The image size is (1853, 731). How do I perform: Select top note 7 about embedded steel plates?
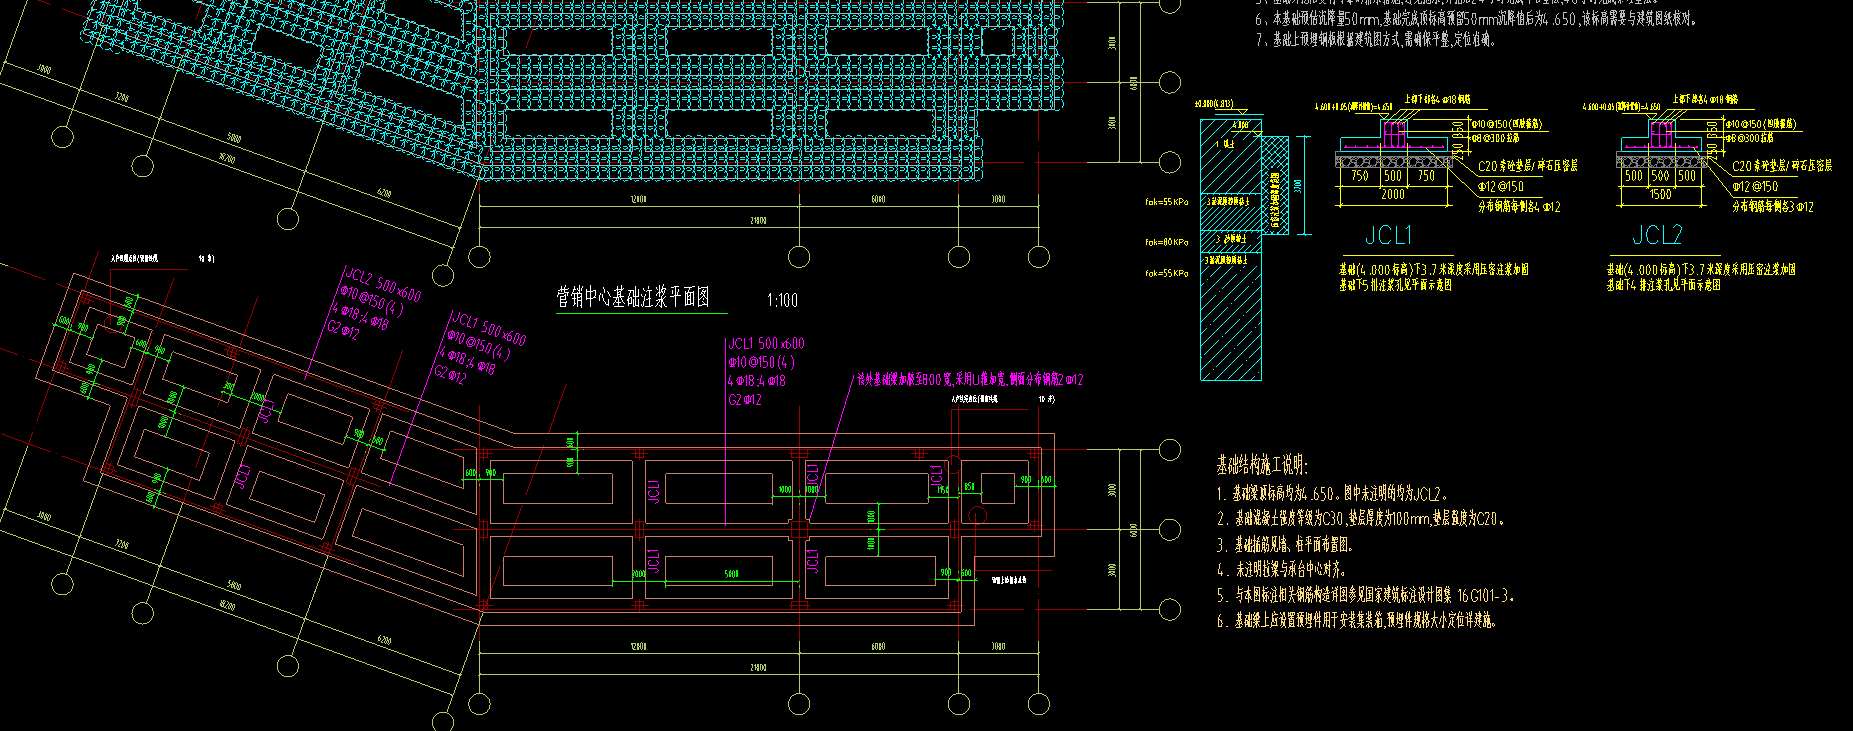coord(1375,40)
